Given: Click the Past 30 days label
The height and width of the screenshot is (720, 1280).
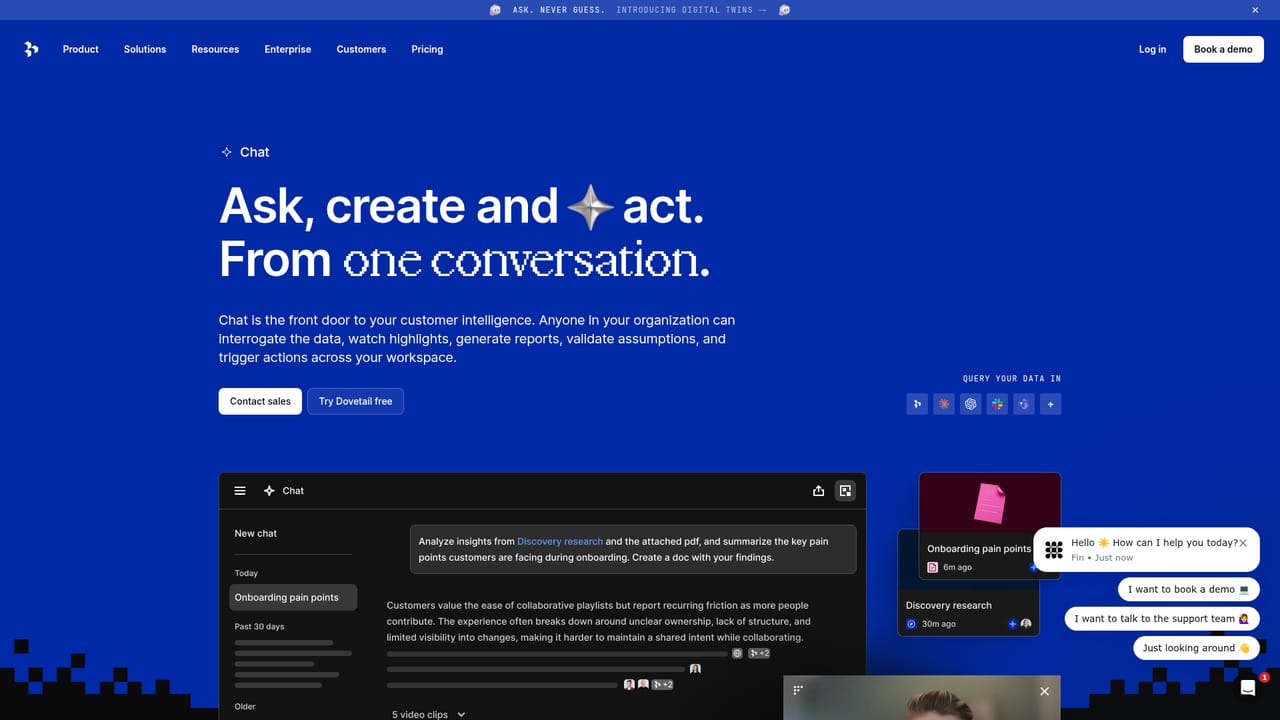Looking at the screenshot, I should [x=259, y=626].
